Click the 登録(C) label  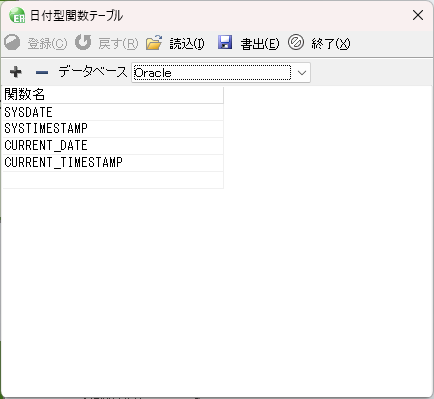click(47, 43)
